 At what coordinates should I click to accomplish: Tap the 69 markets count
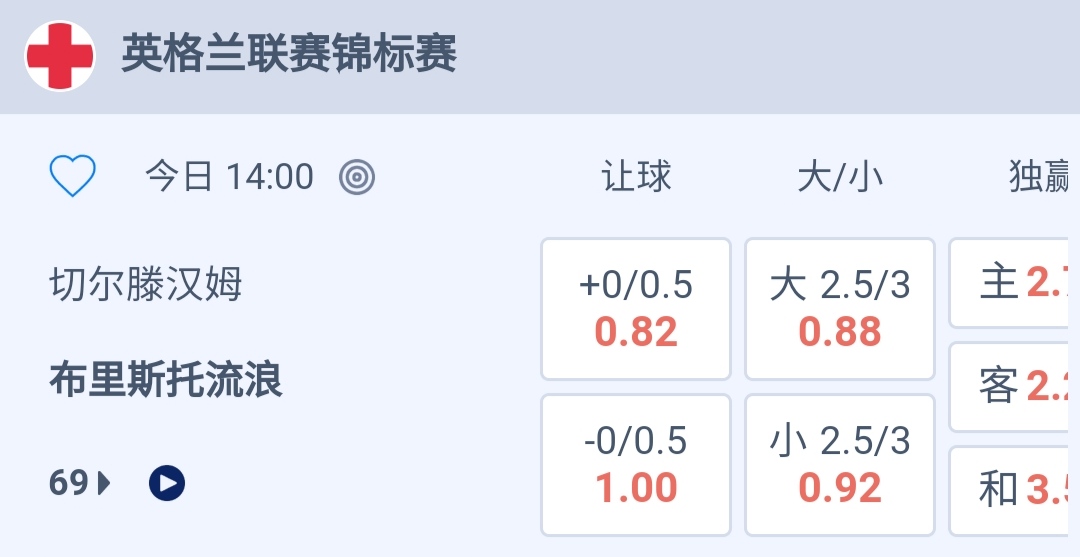click(69, 484)
